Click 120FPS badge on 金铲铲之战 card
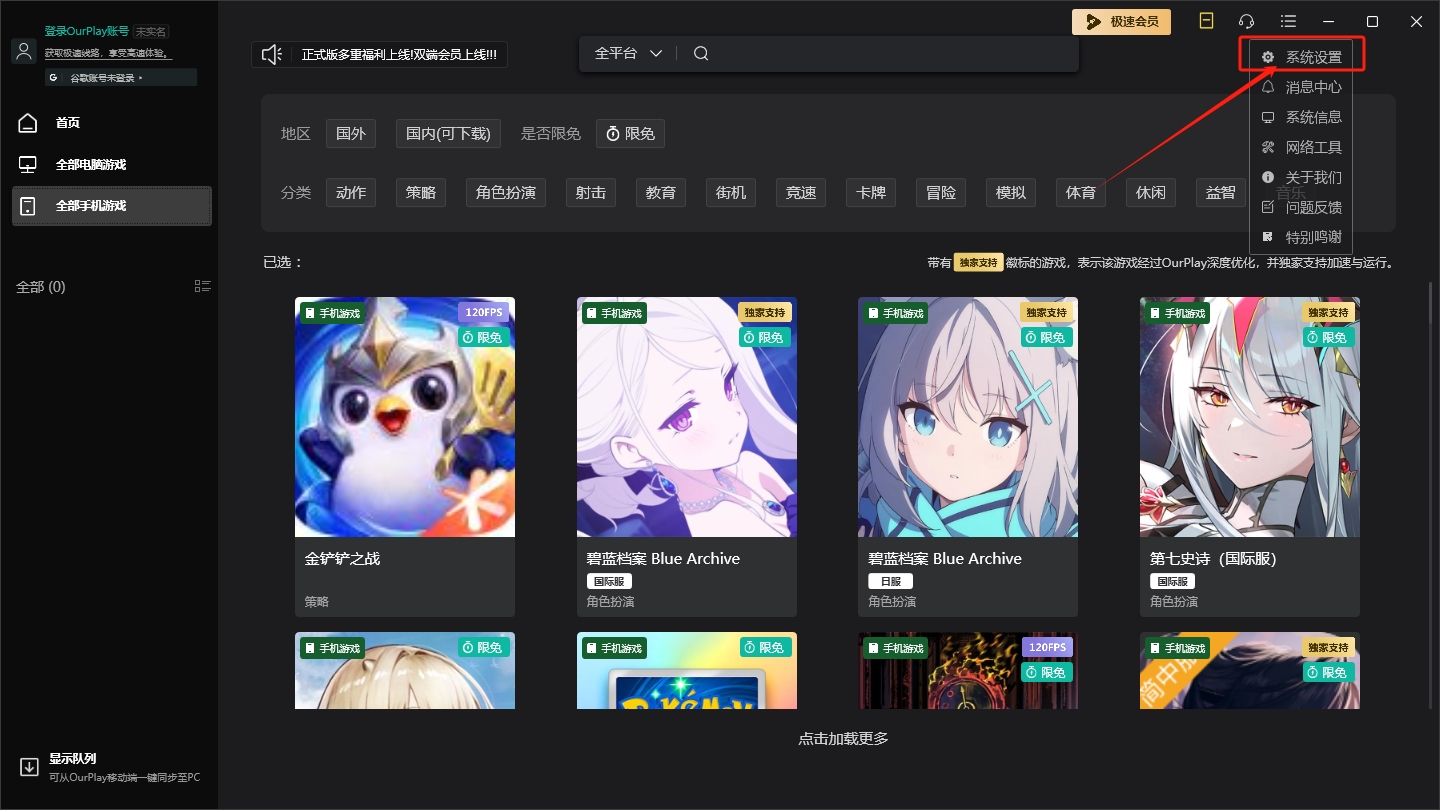Screen dimensions: 1440x810 click(484, 312)
